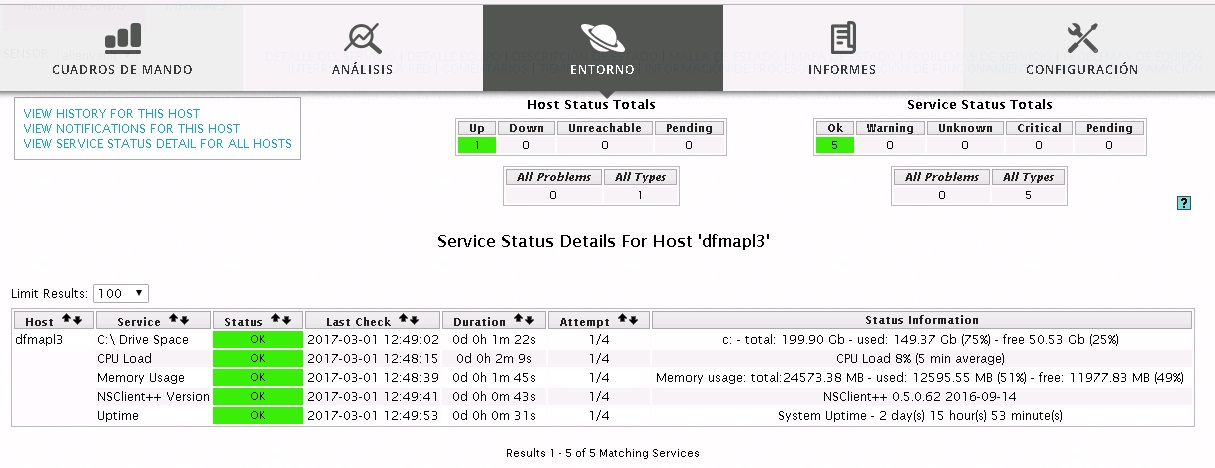This screenshot has height=468, width=1215.
Task: Click the host Unreachable status header
Action: point(604,128)
